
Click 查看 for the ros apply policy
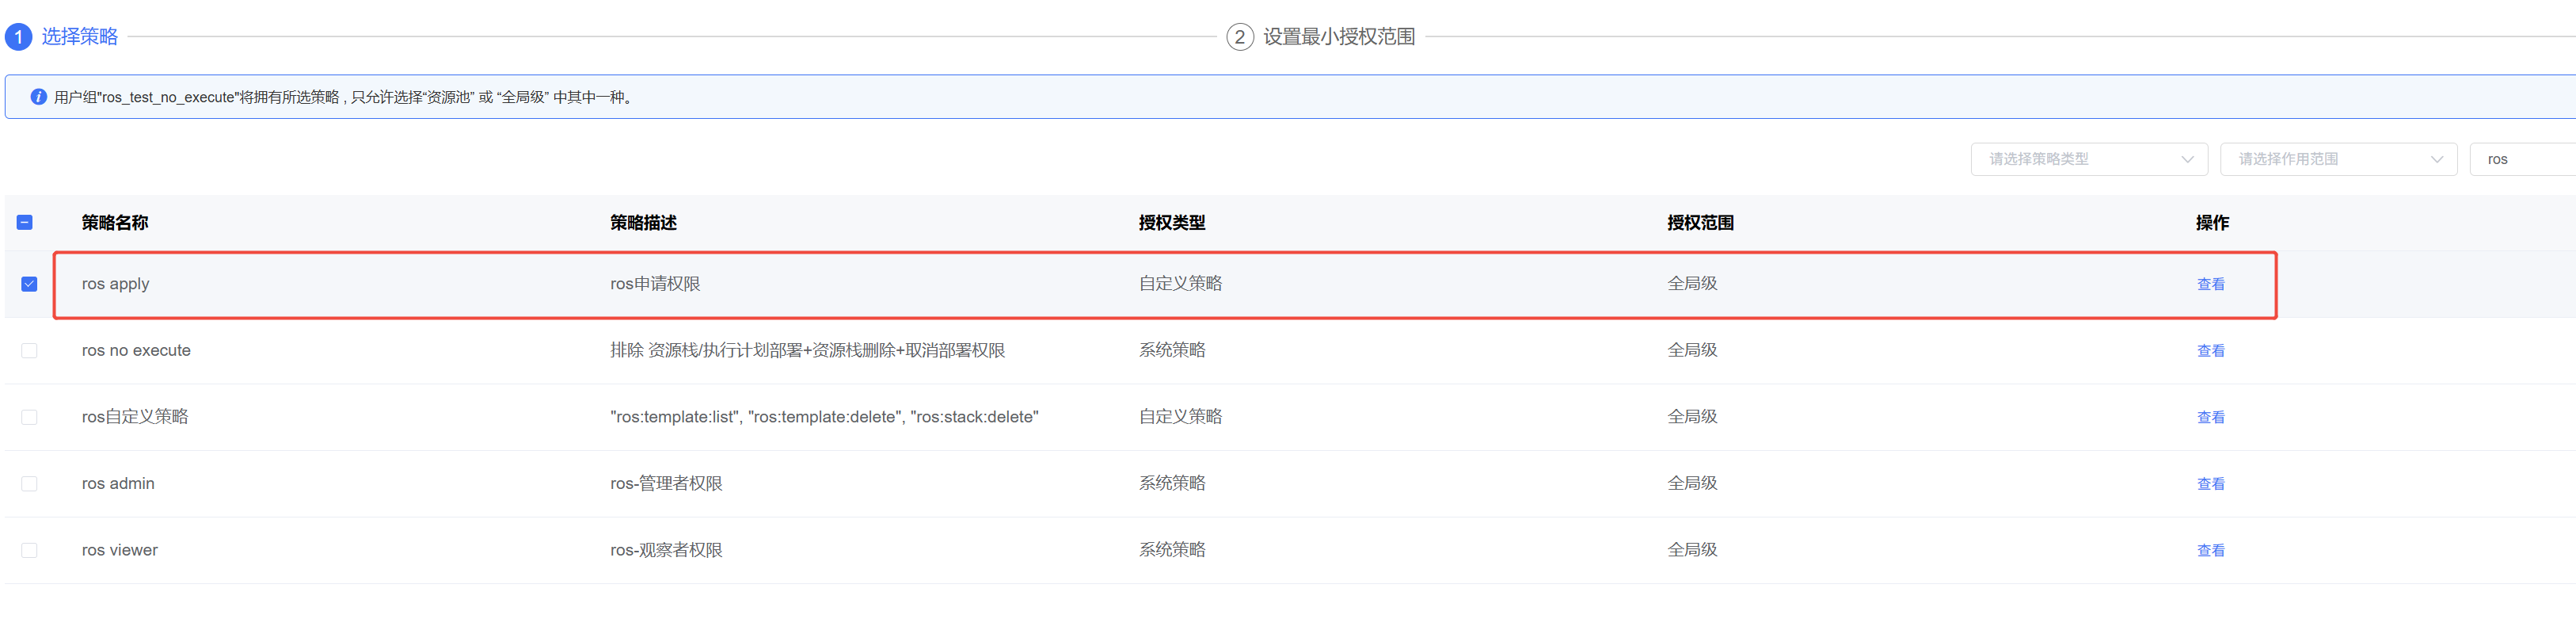(2210, 284)
